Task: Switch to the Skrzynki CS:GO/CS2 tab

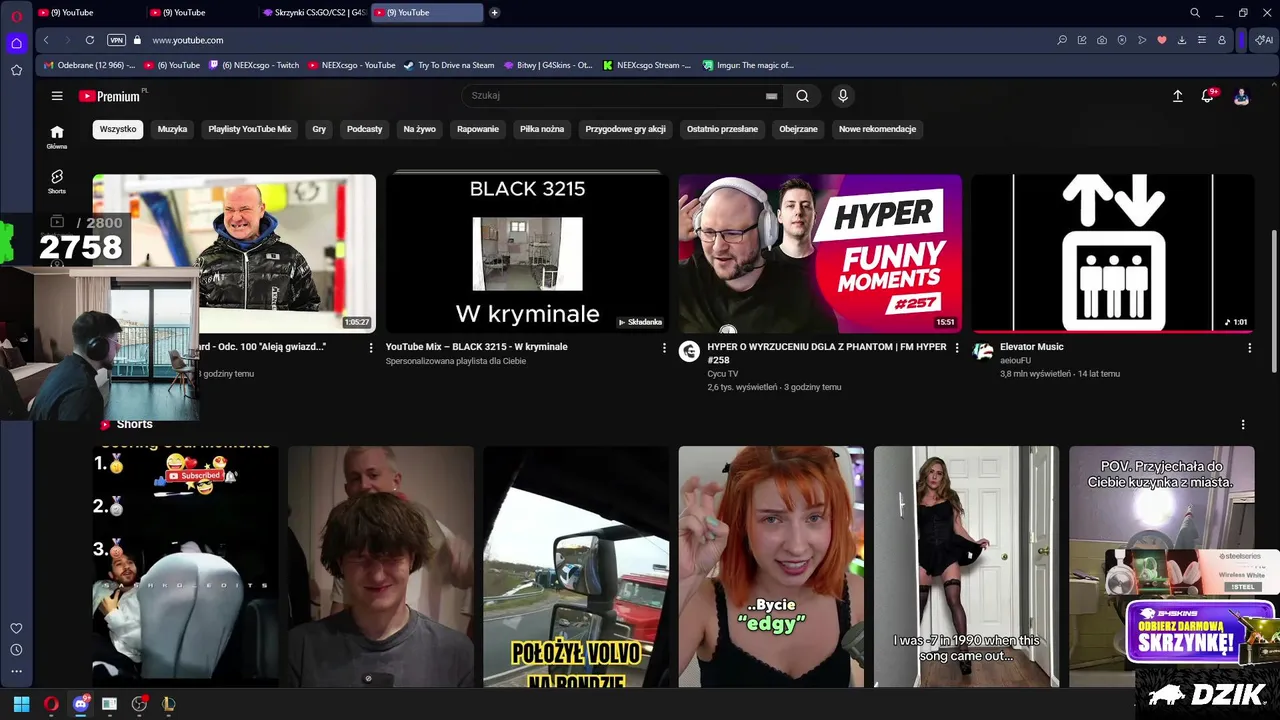Action: coord(314,13)
